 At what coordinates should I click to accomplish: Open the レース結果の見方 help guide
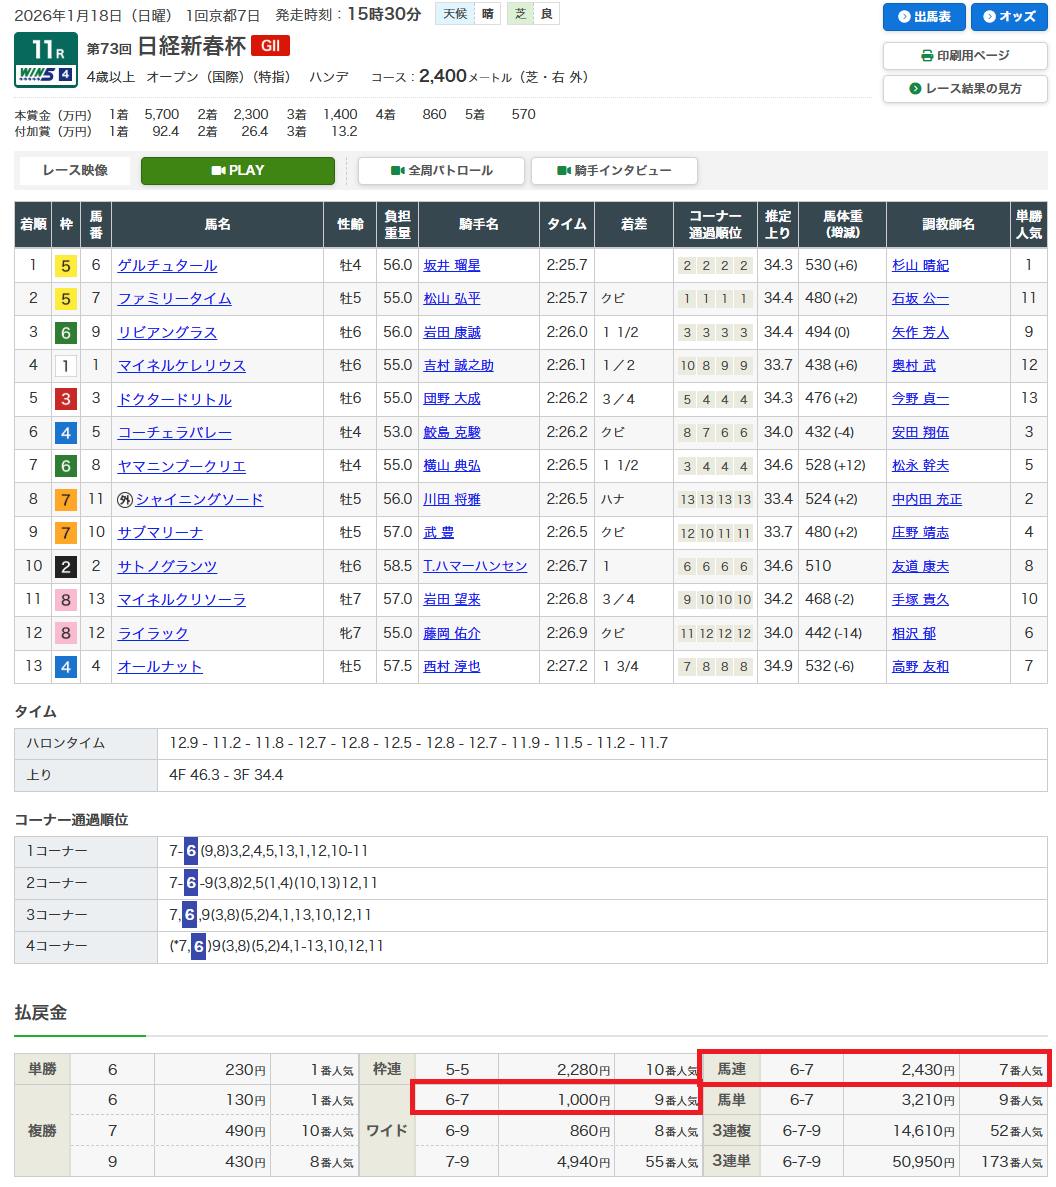(964, 89)
